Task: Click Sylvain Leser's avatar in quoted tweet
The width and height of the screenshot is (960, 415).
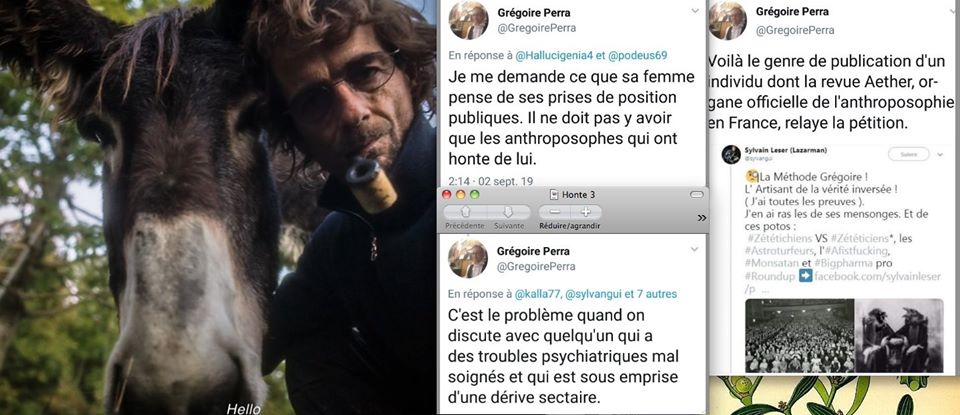Action: click(x=731, y=154)
